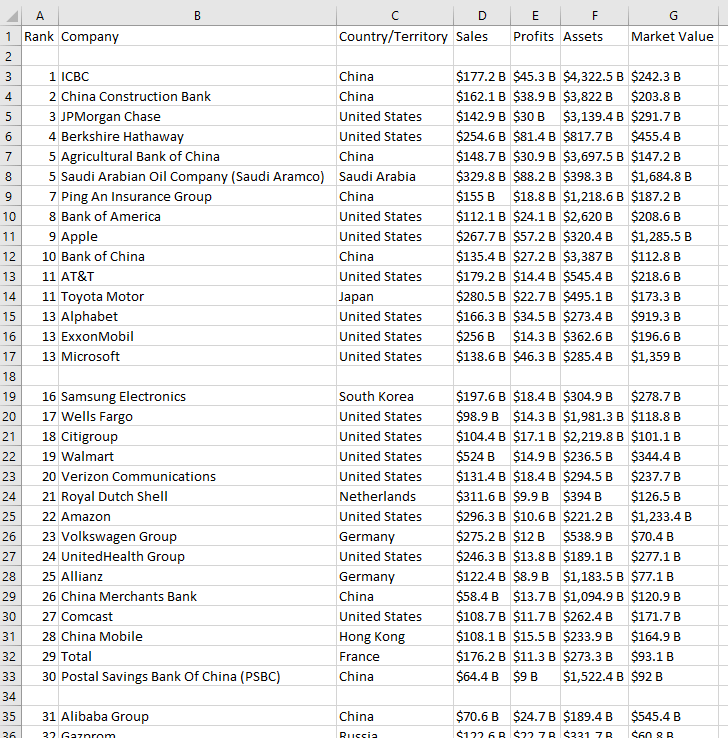Select the 'China Mobile' cell
Screen dimensions: 728x738
click(x=197, y=636)
